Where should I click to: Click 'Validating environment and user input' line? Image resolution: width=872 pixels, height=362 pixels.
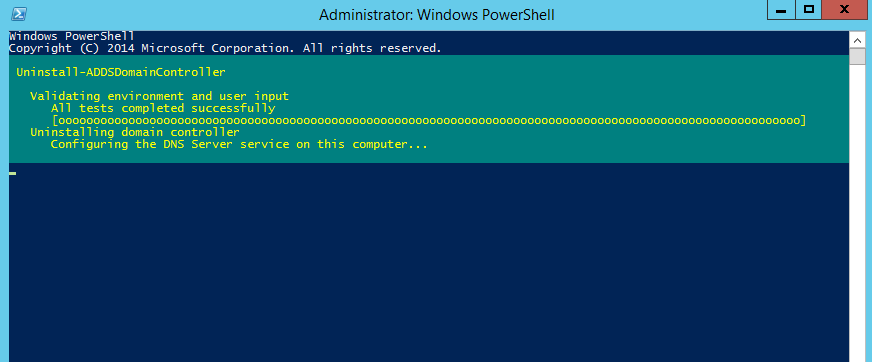click(x=159, y=96)
